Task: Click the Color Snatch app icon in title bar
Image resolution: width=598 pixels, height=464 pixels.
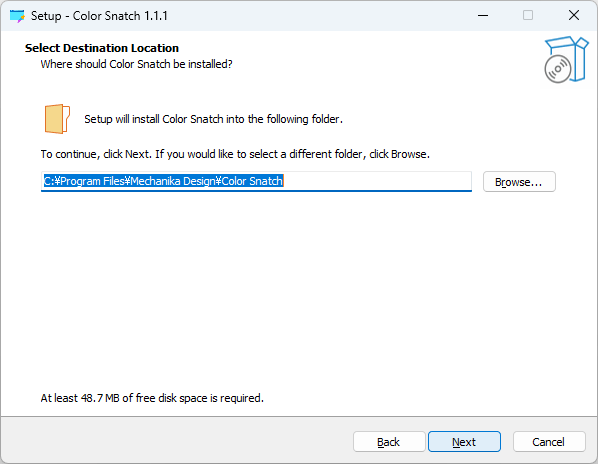Action: 17,16
